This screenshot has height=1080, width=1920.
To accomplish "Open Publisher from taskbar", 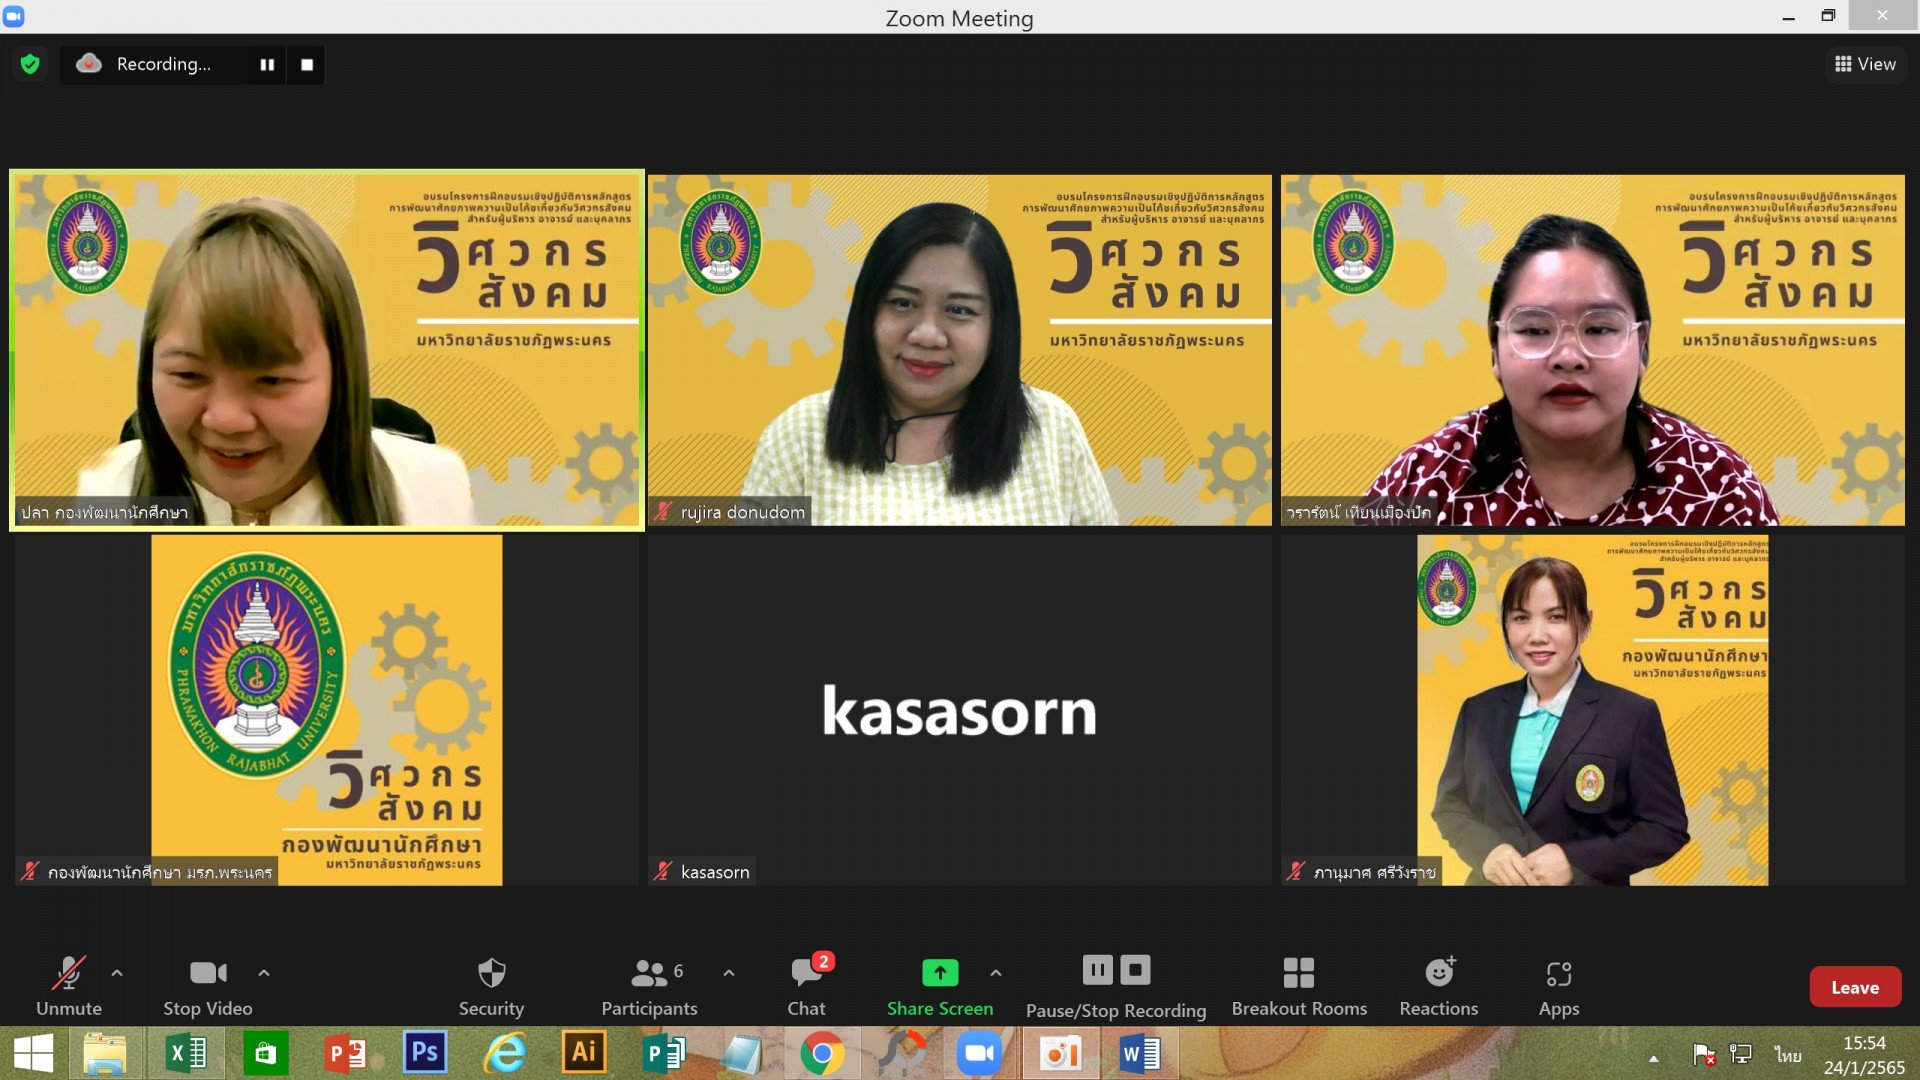I will [663, 1054].
